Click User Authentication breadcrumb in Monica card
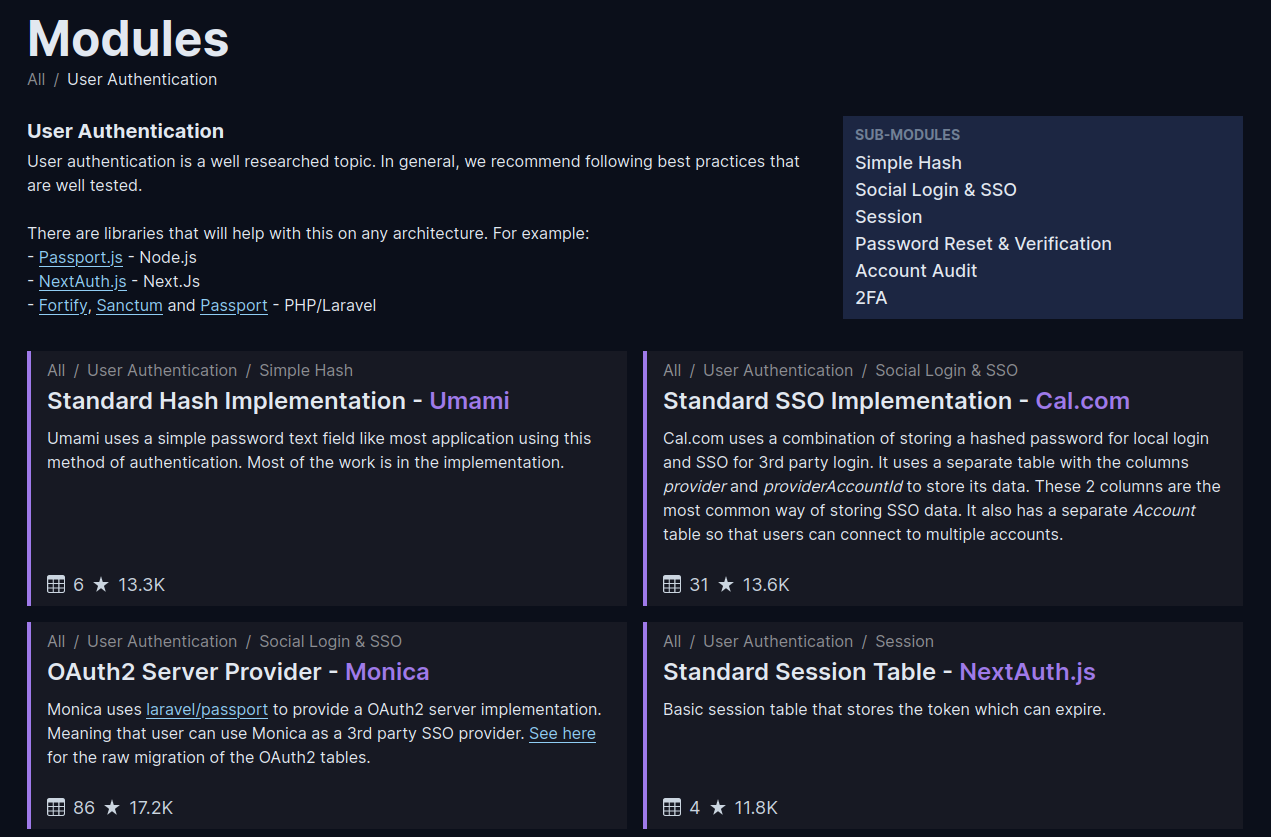 (162, 641)
